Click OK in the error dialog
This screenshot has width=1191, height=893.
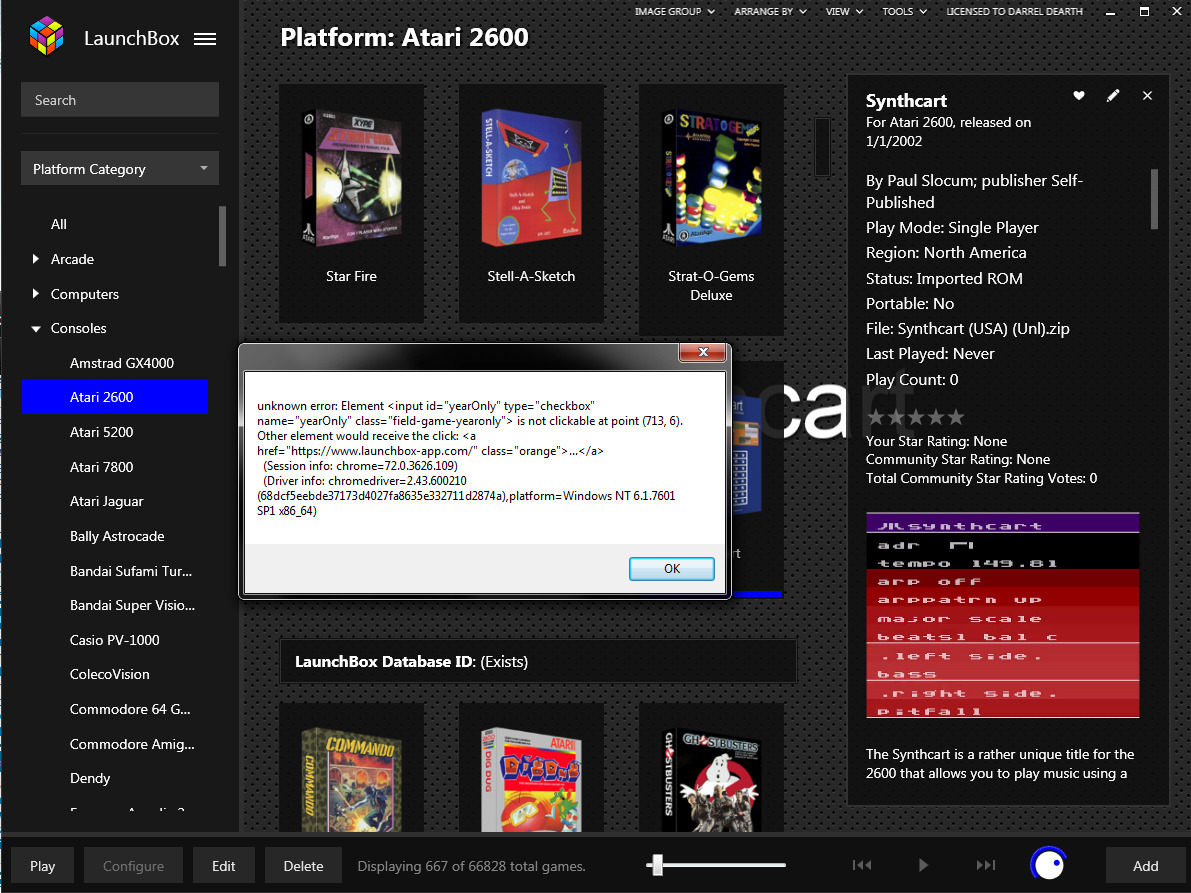671,569
